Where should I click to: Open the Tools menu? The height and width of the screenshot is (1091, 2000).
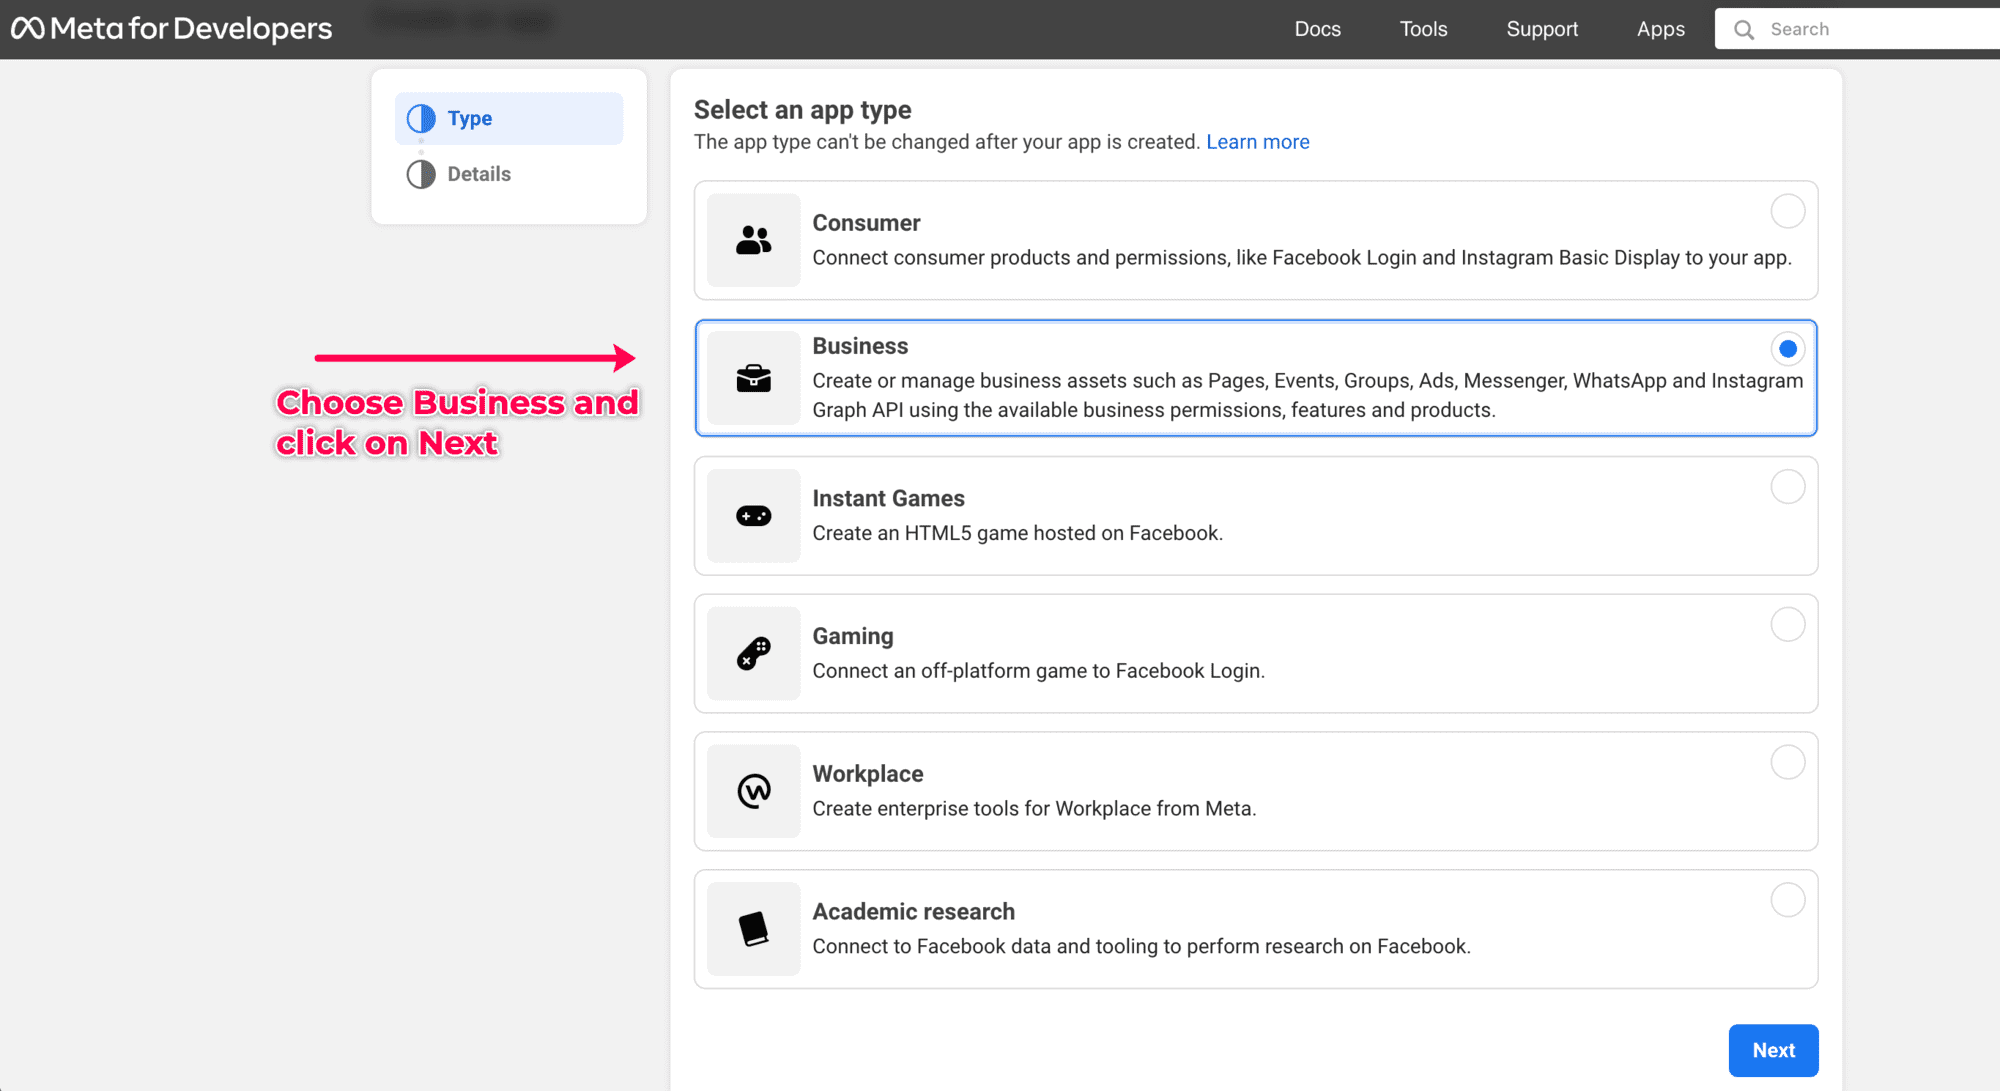(x=1423, y=29)
